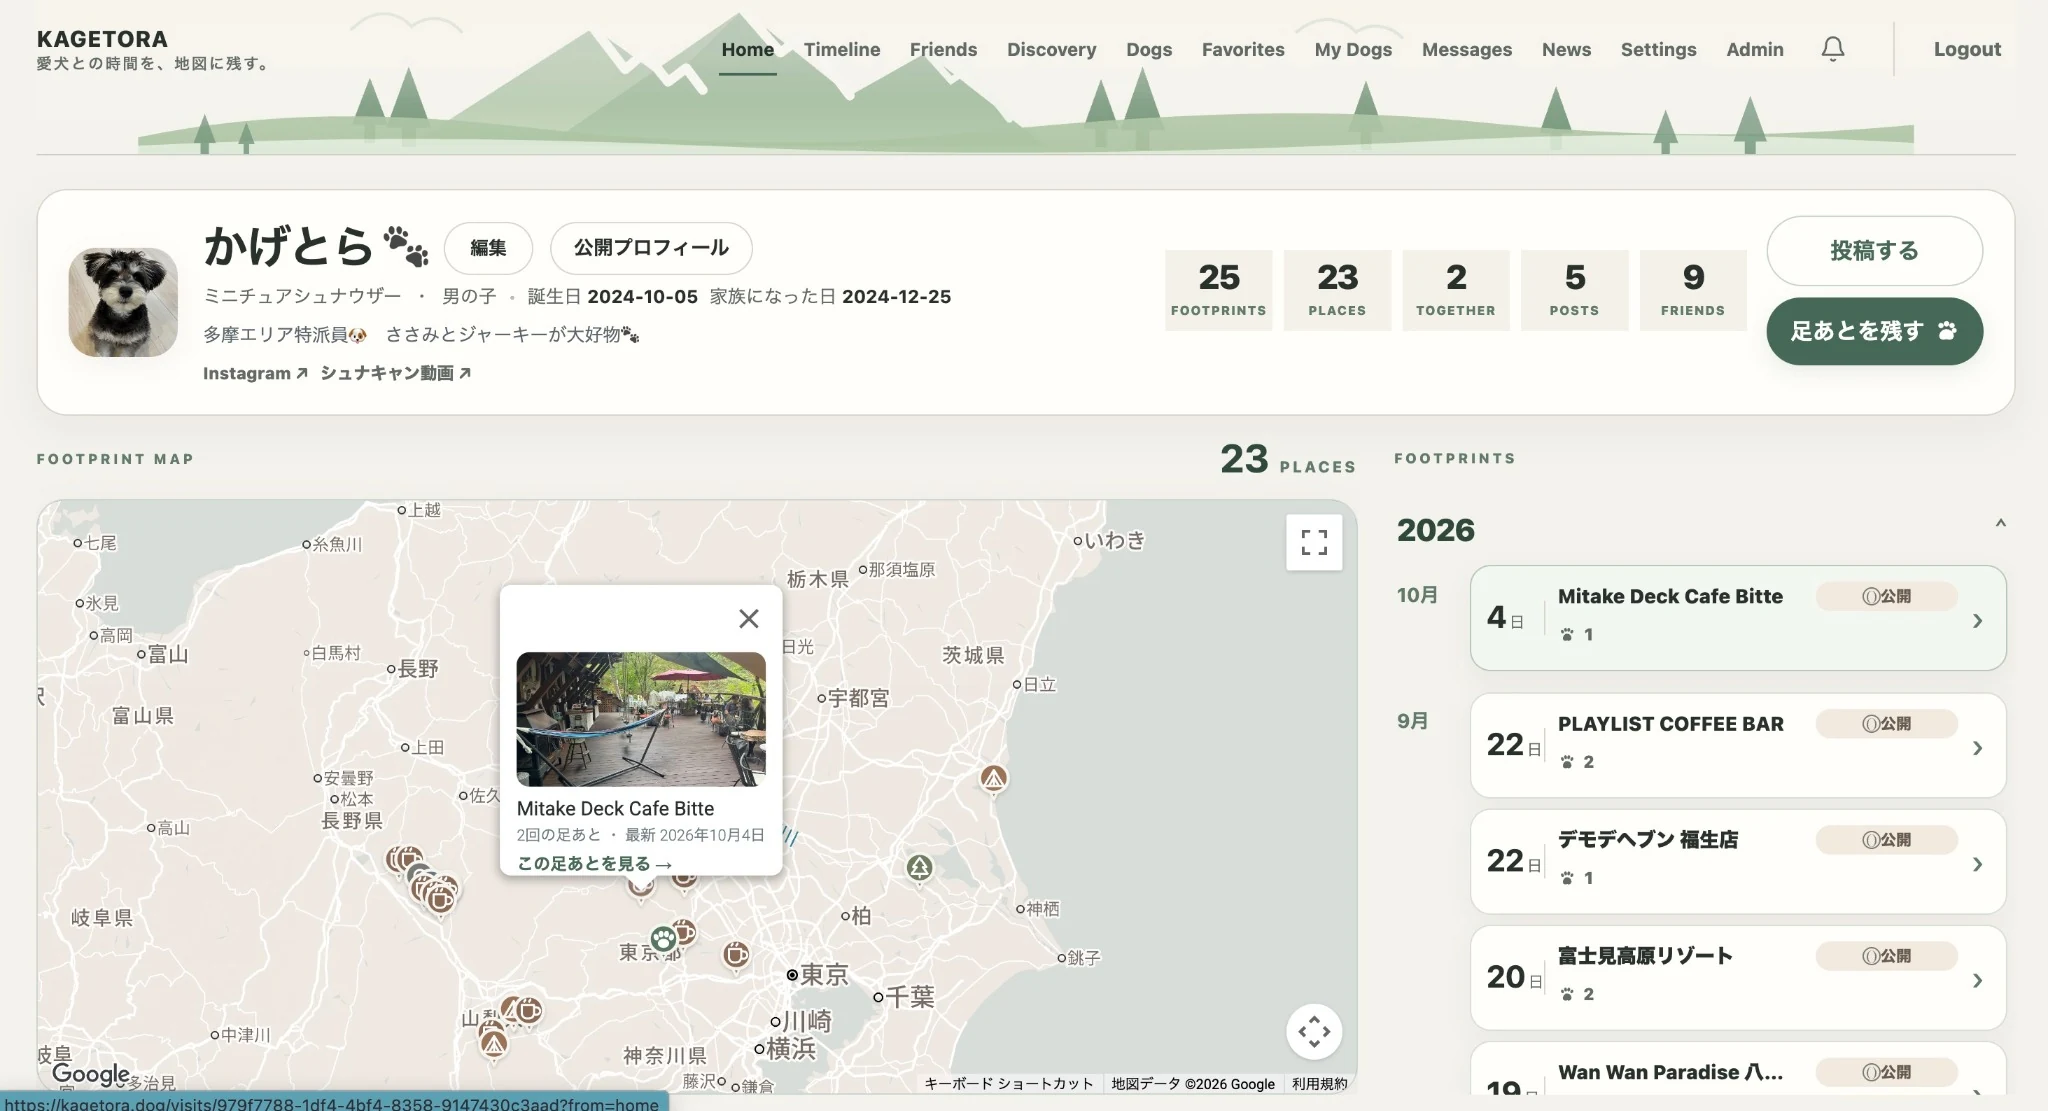The height and width of the screenshot is (1111, 2048).
Task: Click 公開 badge on PLAYLIST COFFEE BAR
Action: [1886, 723]
